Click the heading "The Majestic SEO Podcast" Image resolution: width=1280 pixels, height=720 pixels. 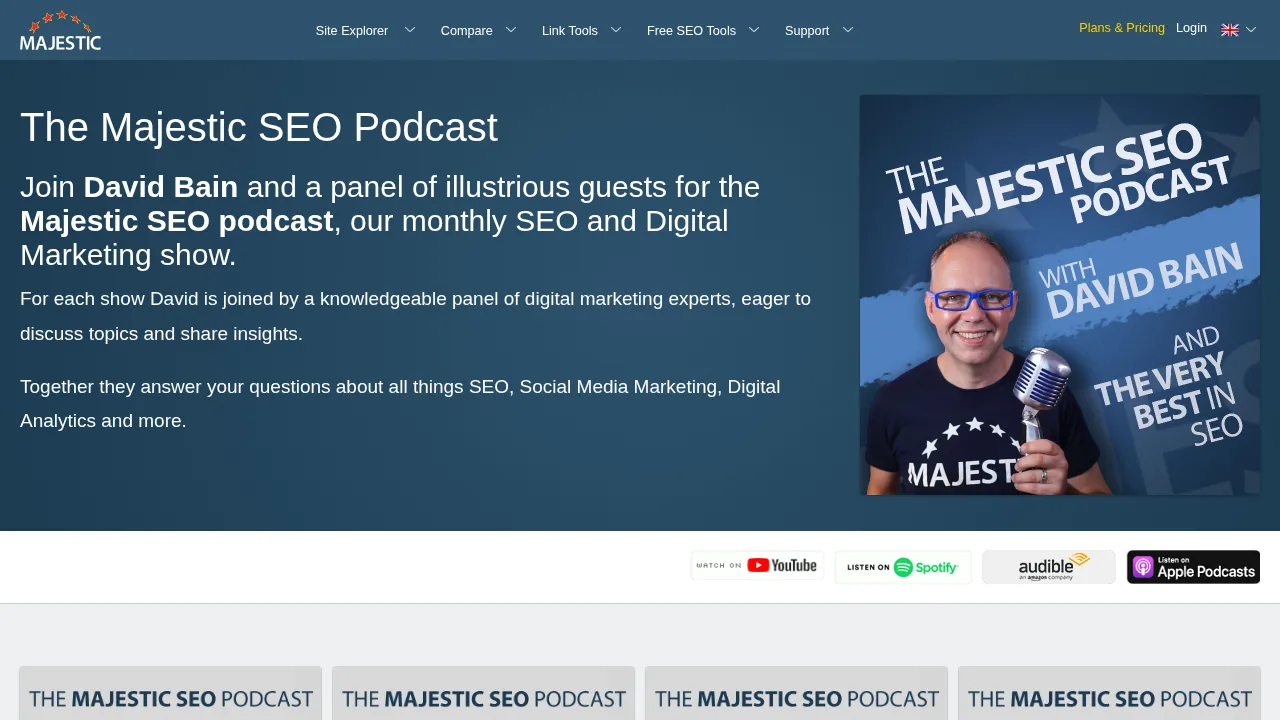pos(259,128)
